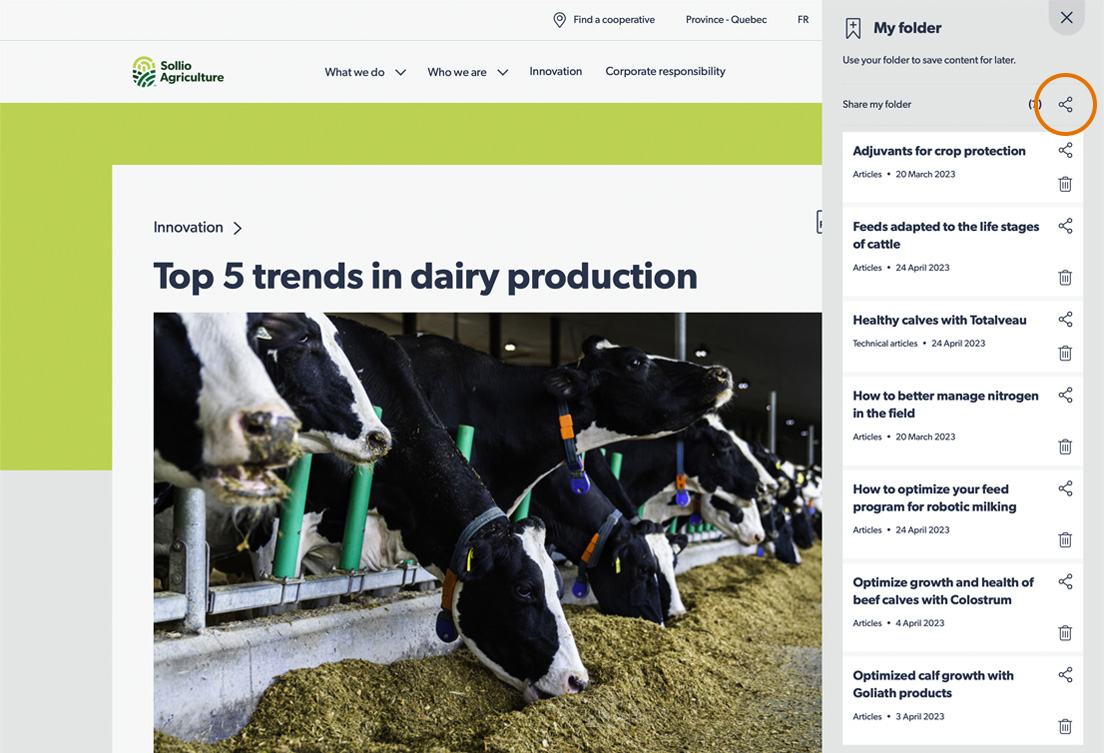The image size is (1104, 753).
Task: Expand the What we do menu
Action: (x=365, y=72)
